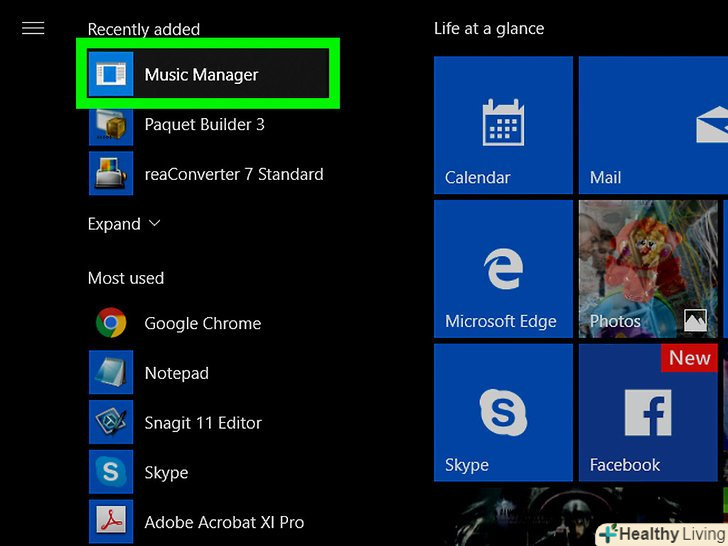This screenshot has width=728, height=546.
Task: Click the 'Most used' heading
Action: pos(126,278)
